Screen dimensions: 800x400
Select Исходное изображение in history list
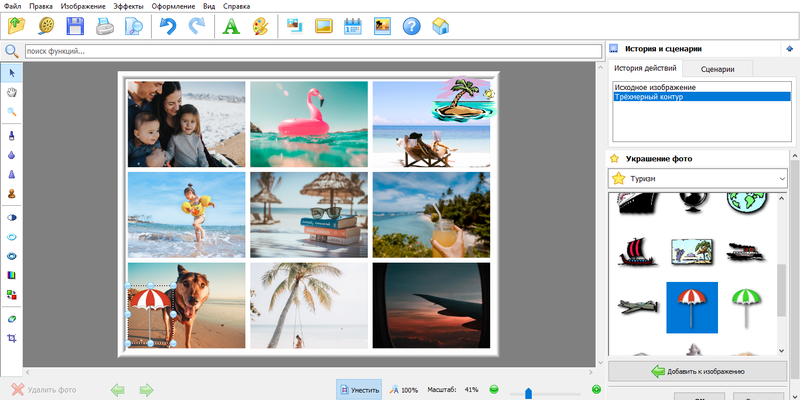655,87
